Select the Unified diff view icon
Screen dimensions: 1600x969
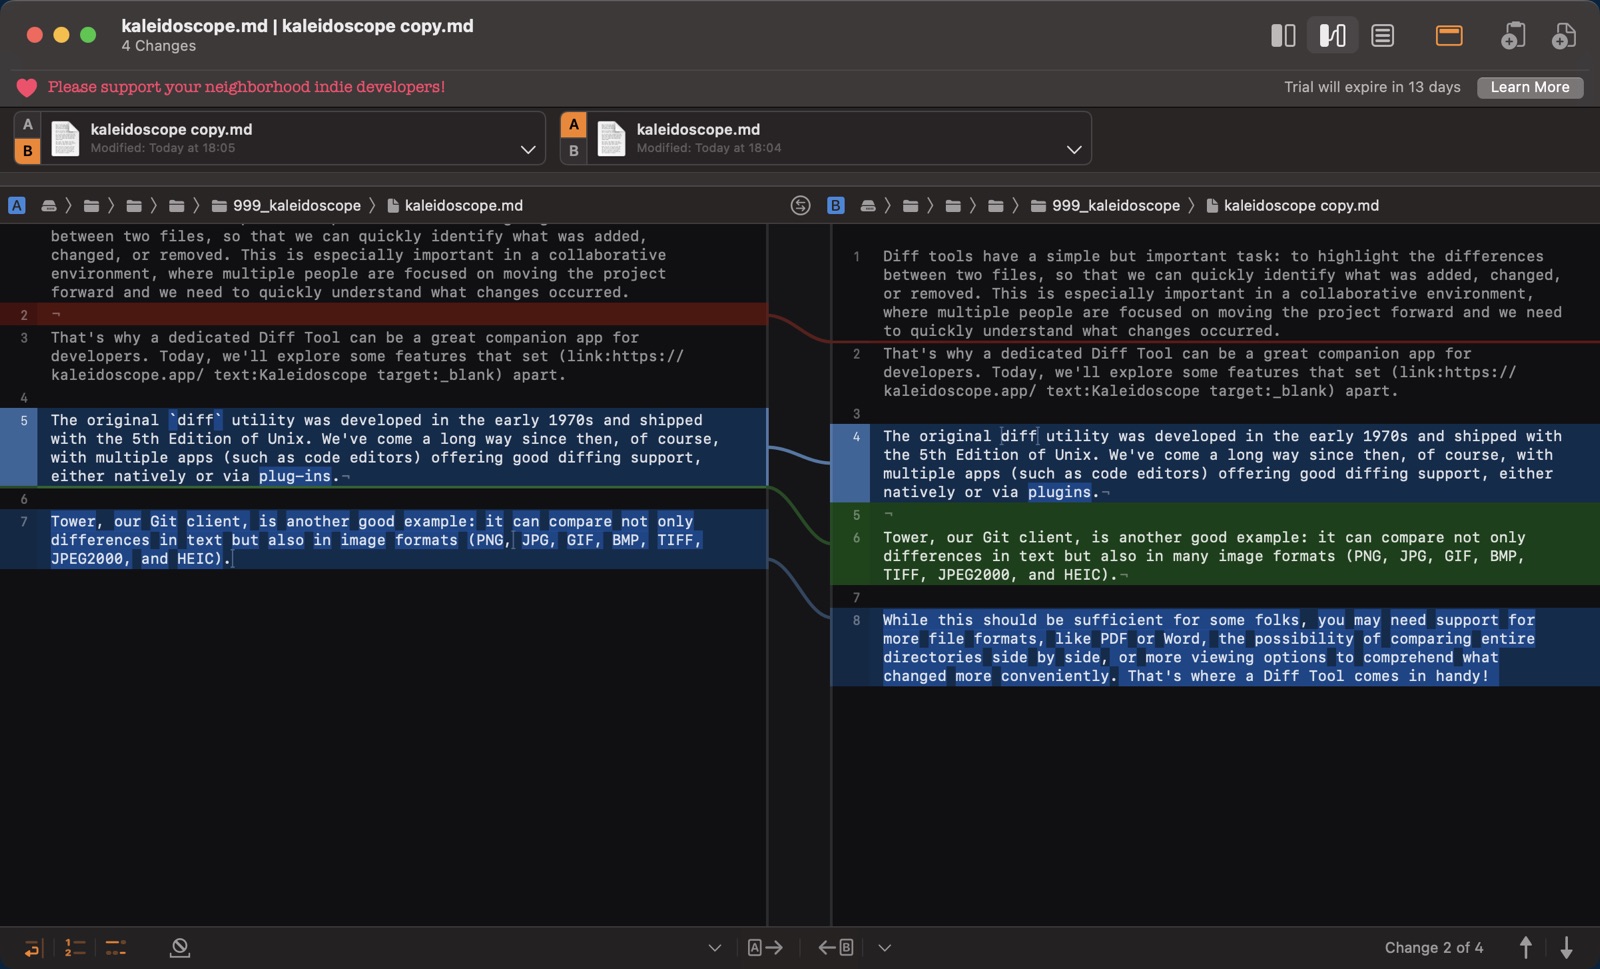click(x=1381, y=35)
